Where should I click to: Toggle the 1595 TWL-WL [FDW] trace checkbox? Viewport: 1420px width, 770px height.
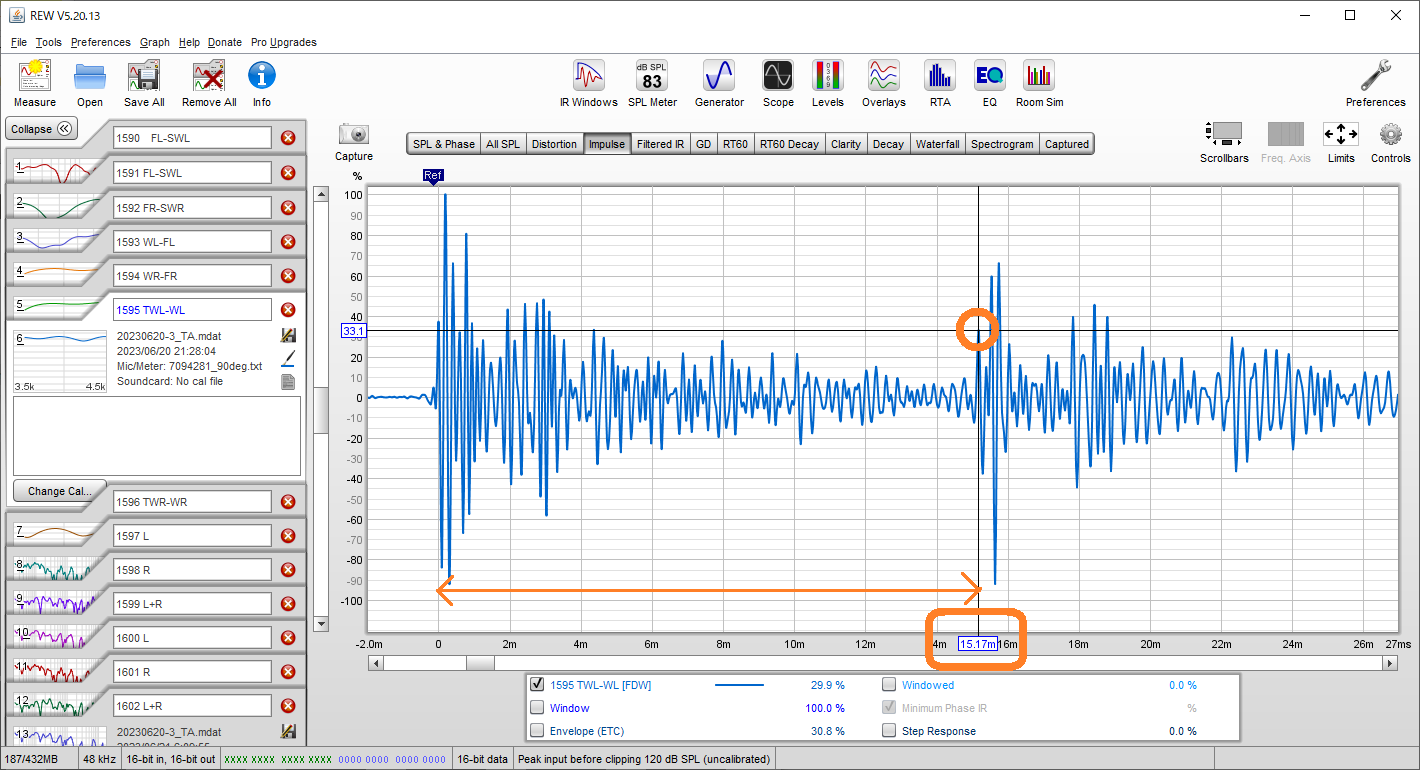538,685
